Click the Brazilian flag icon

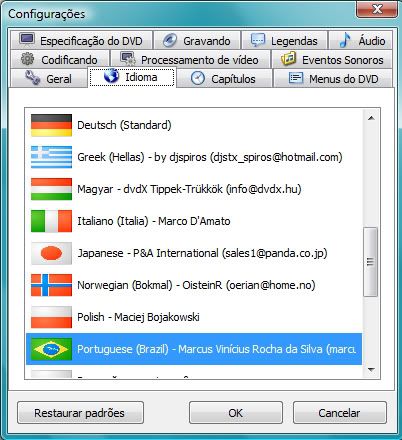[x=51, y=349]
